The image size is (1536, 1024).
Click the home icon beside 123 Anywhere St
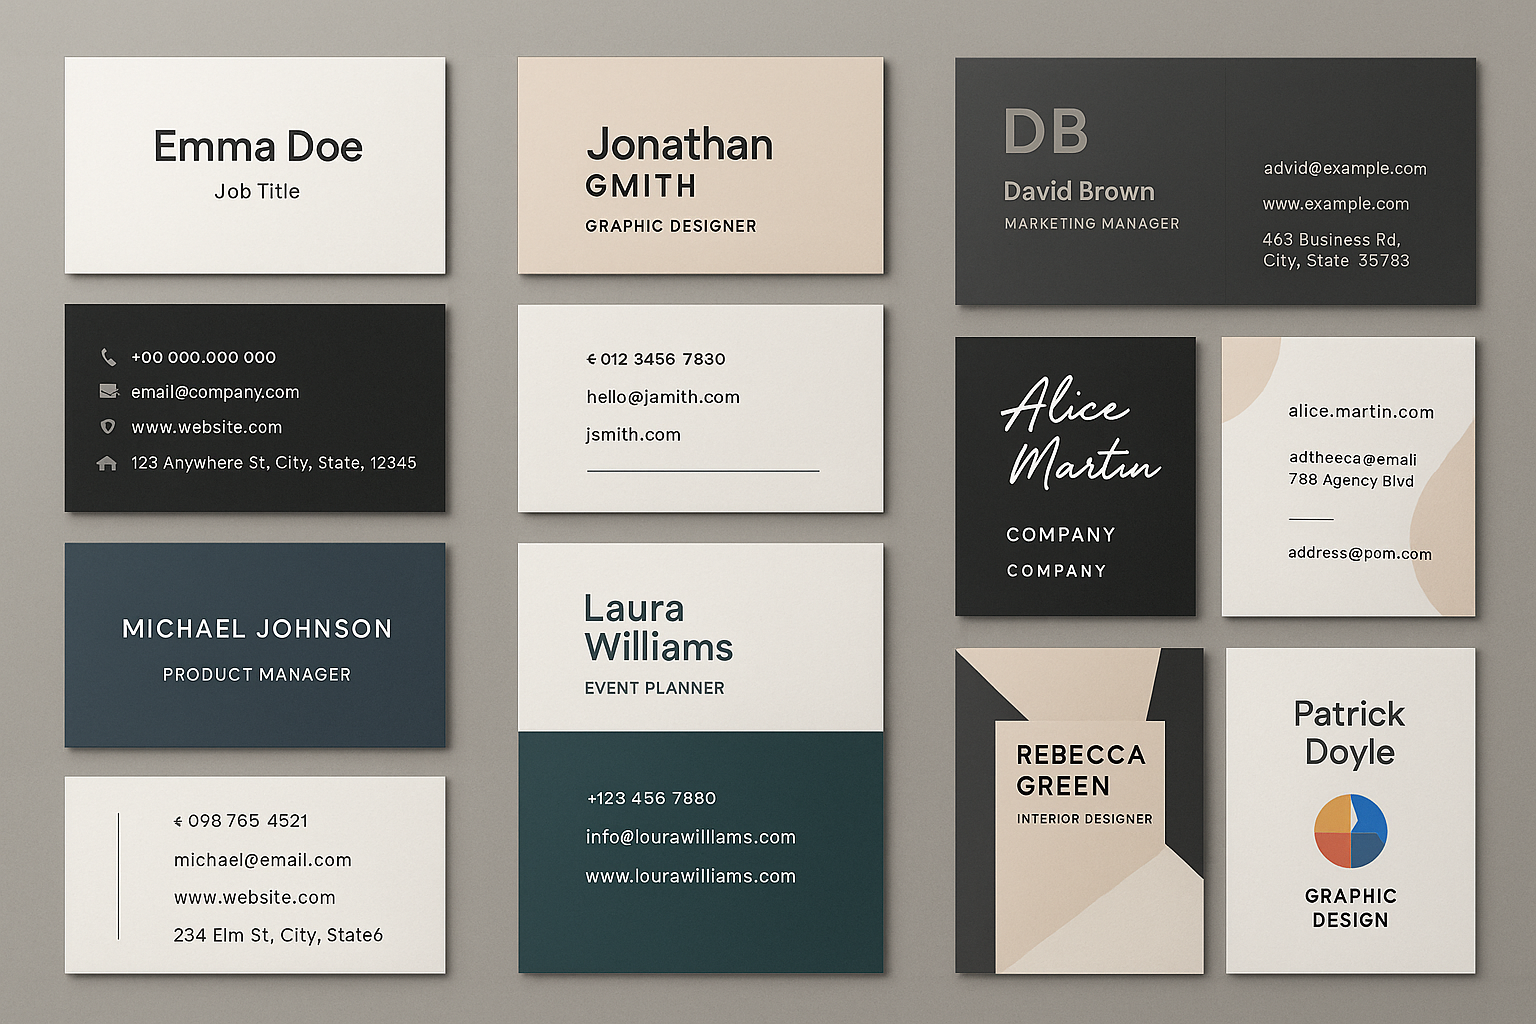[107, 463]
